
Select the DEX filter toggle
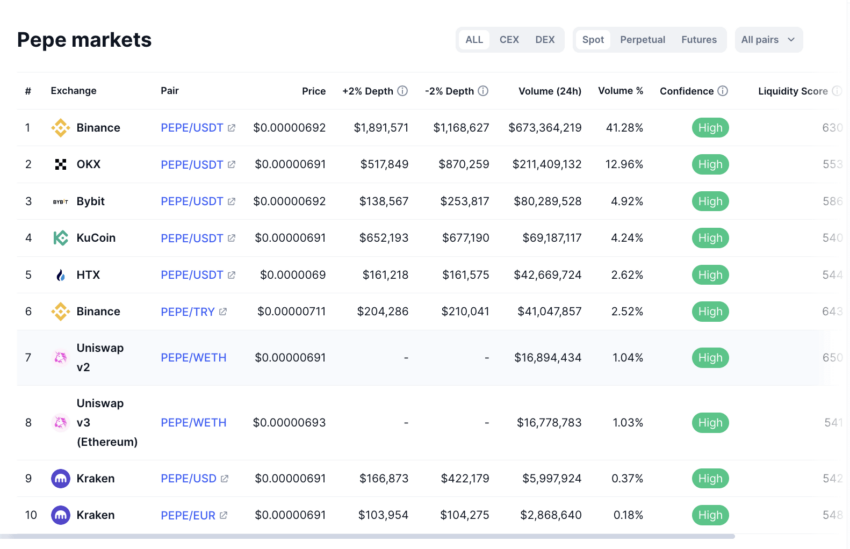545,40
